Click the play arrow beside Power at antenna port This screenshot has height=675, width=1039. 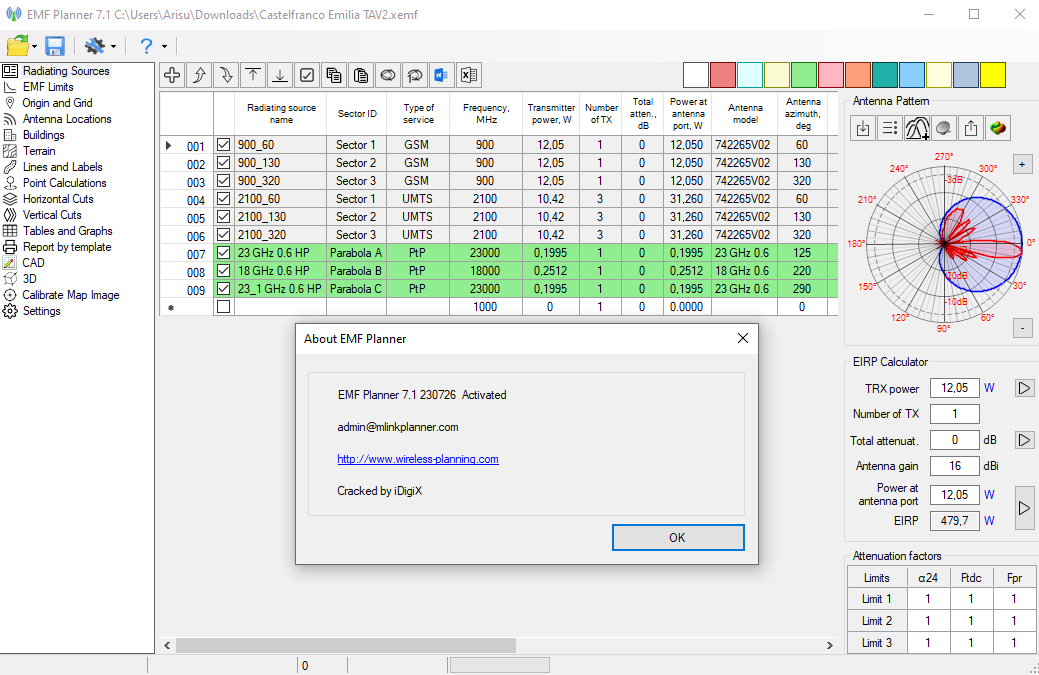[1024, 508]
